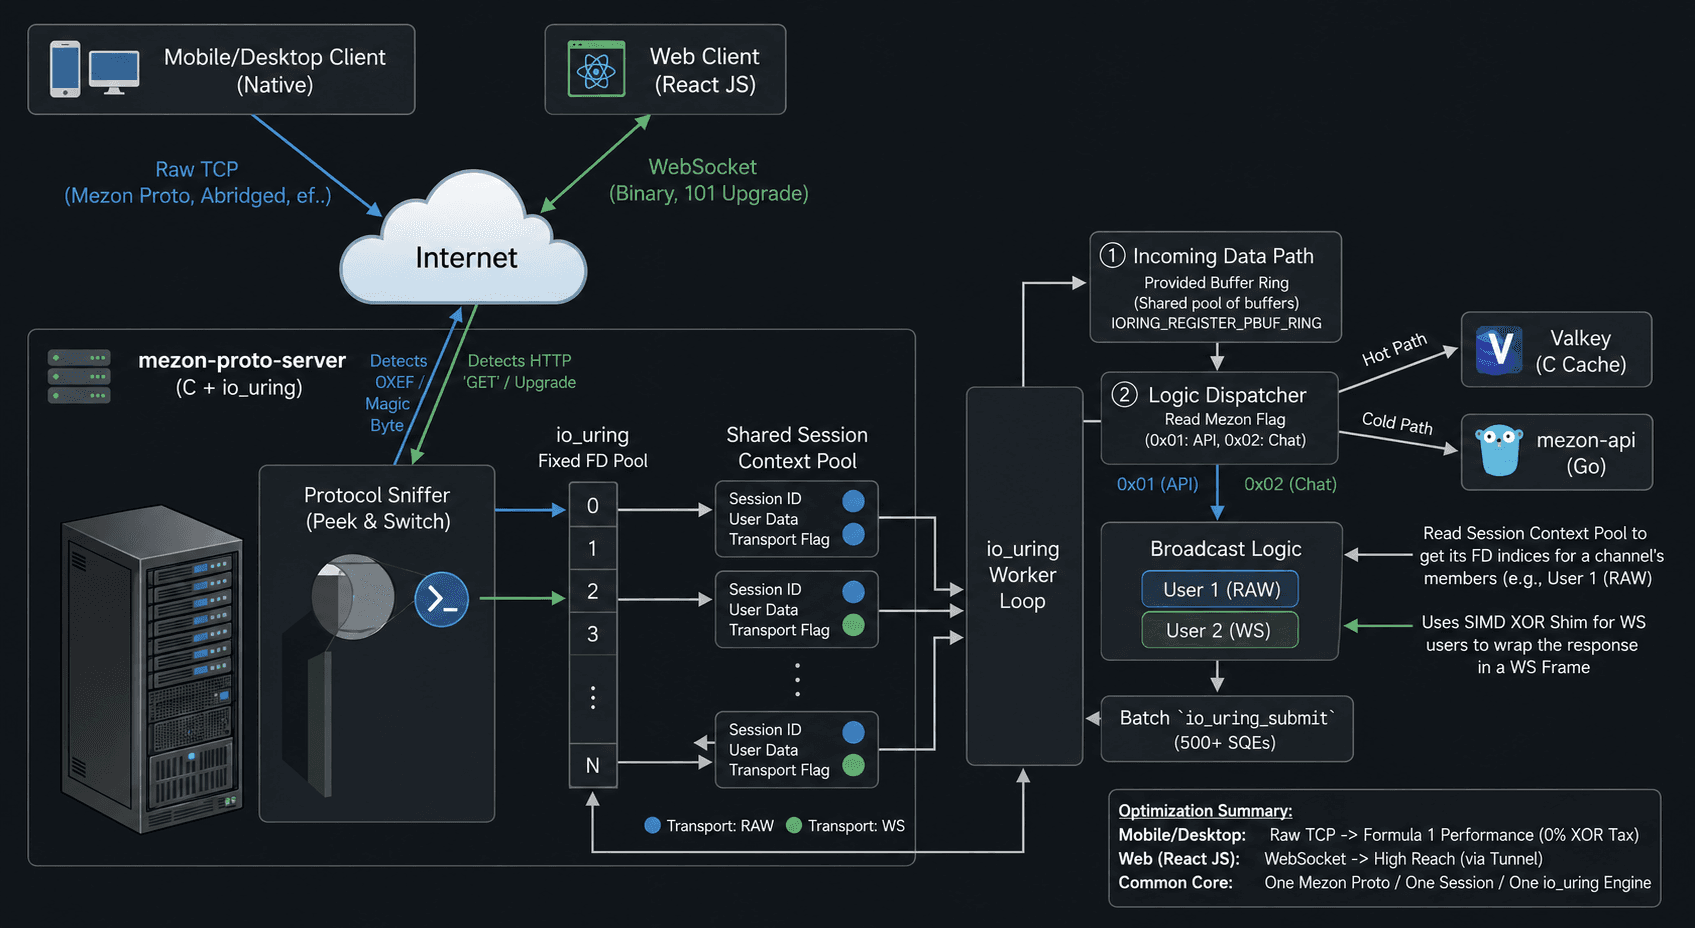The width and height of the screenshot is (1695, 928).
Task: Click the Batch io_uring_submit box
Action: tap(1226, 729)
